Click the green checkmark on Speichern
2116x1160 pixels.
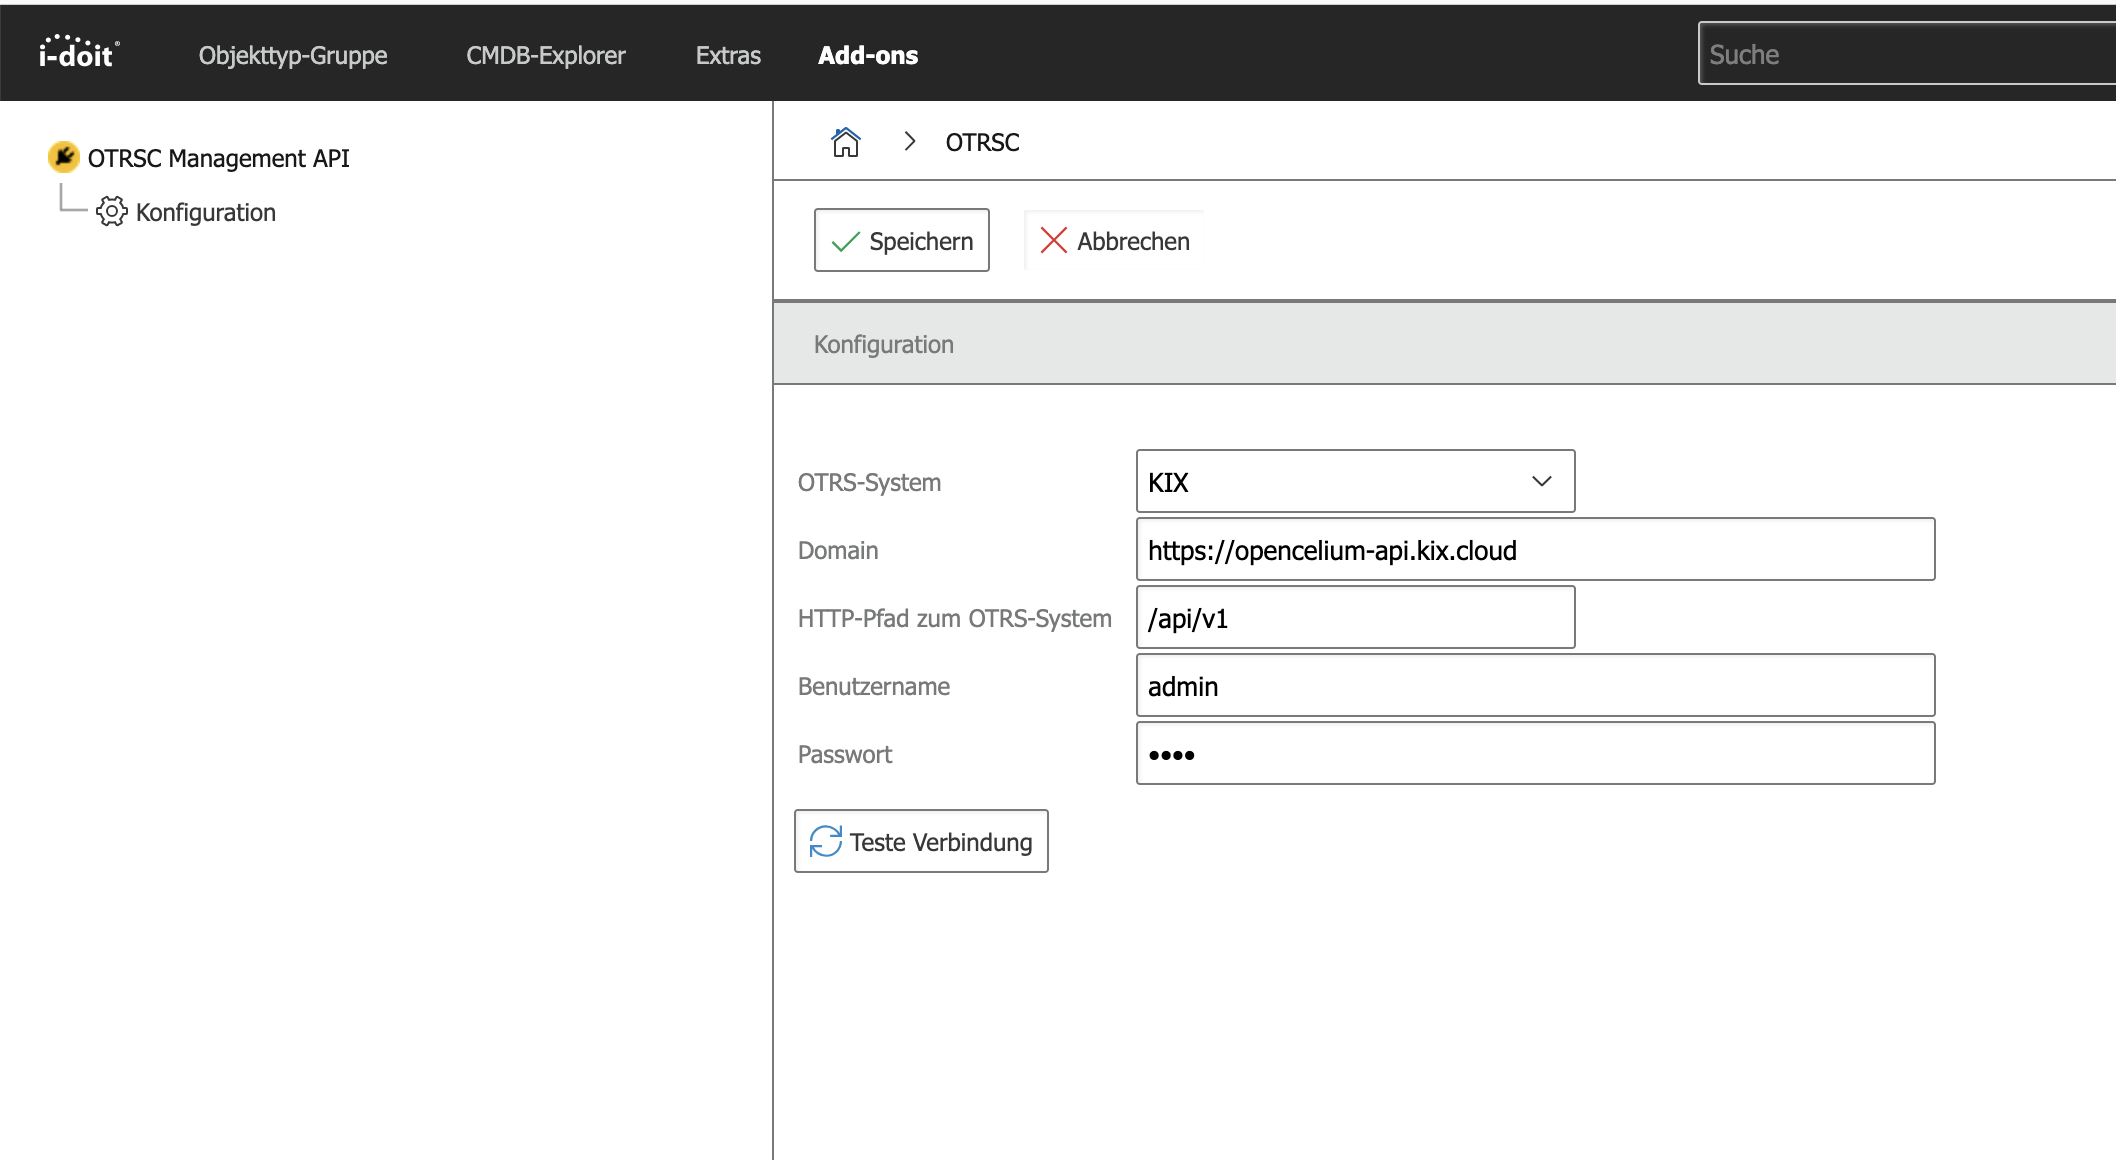(x=846, y=241)
